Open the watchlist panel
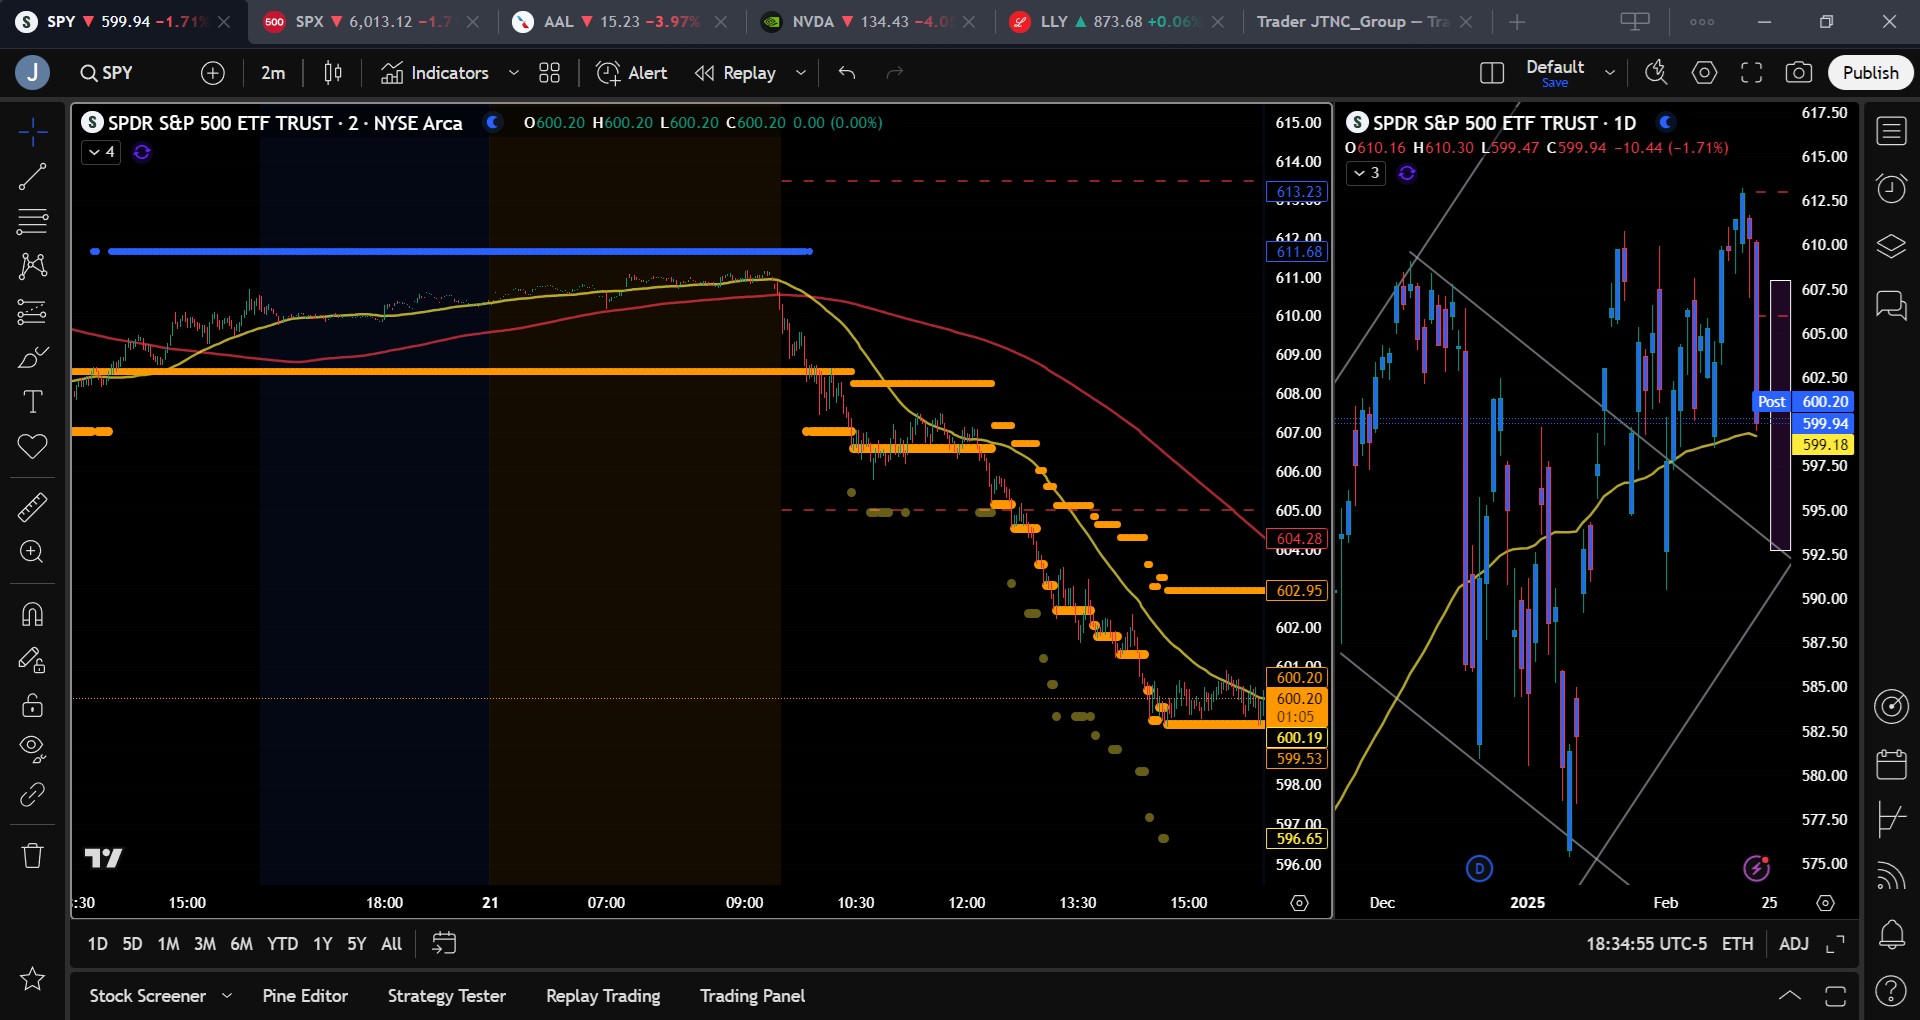This screenshot has width=1920, height=1020. (x=1891, y=131)
